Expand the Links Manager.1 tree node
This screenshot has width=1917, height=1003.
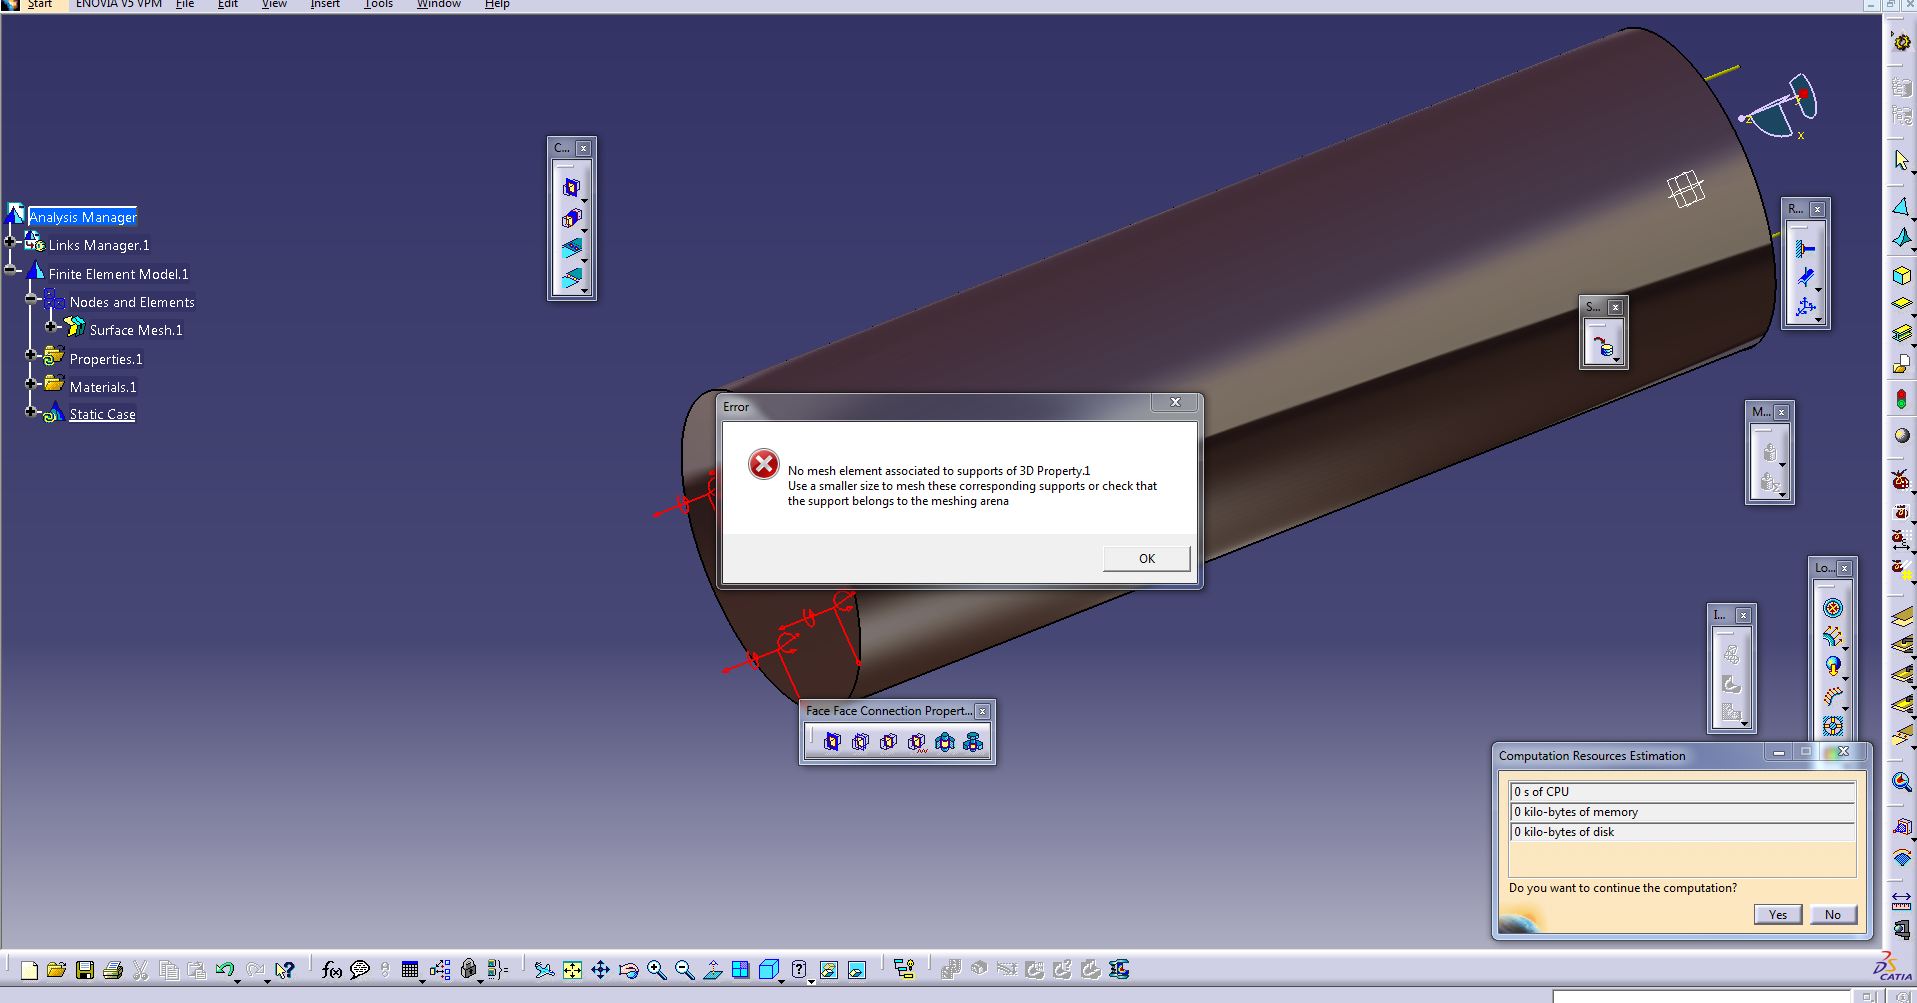(11, 241)
